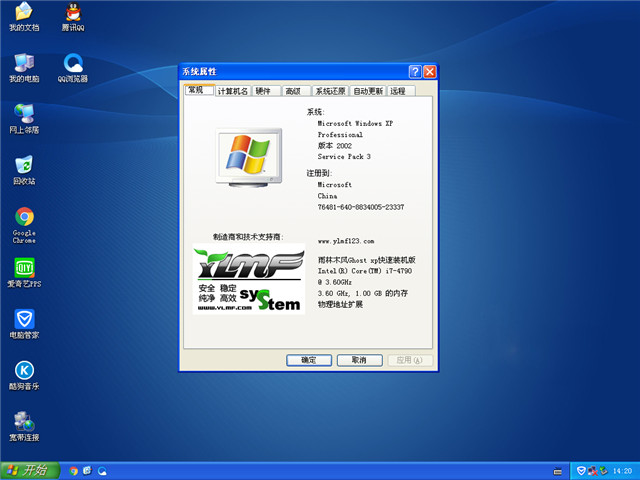640x480 pixels.
Task: Open the 开始 start menu
Action: pyautogui.click(x=30, y=471)
